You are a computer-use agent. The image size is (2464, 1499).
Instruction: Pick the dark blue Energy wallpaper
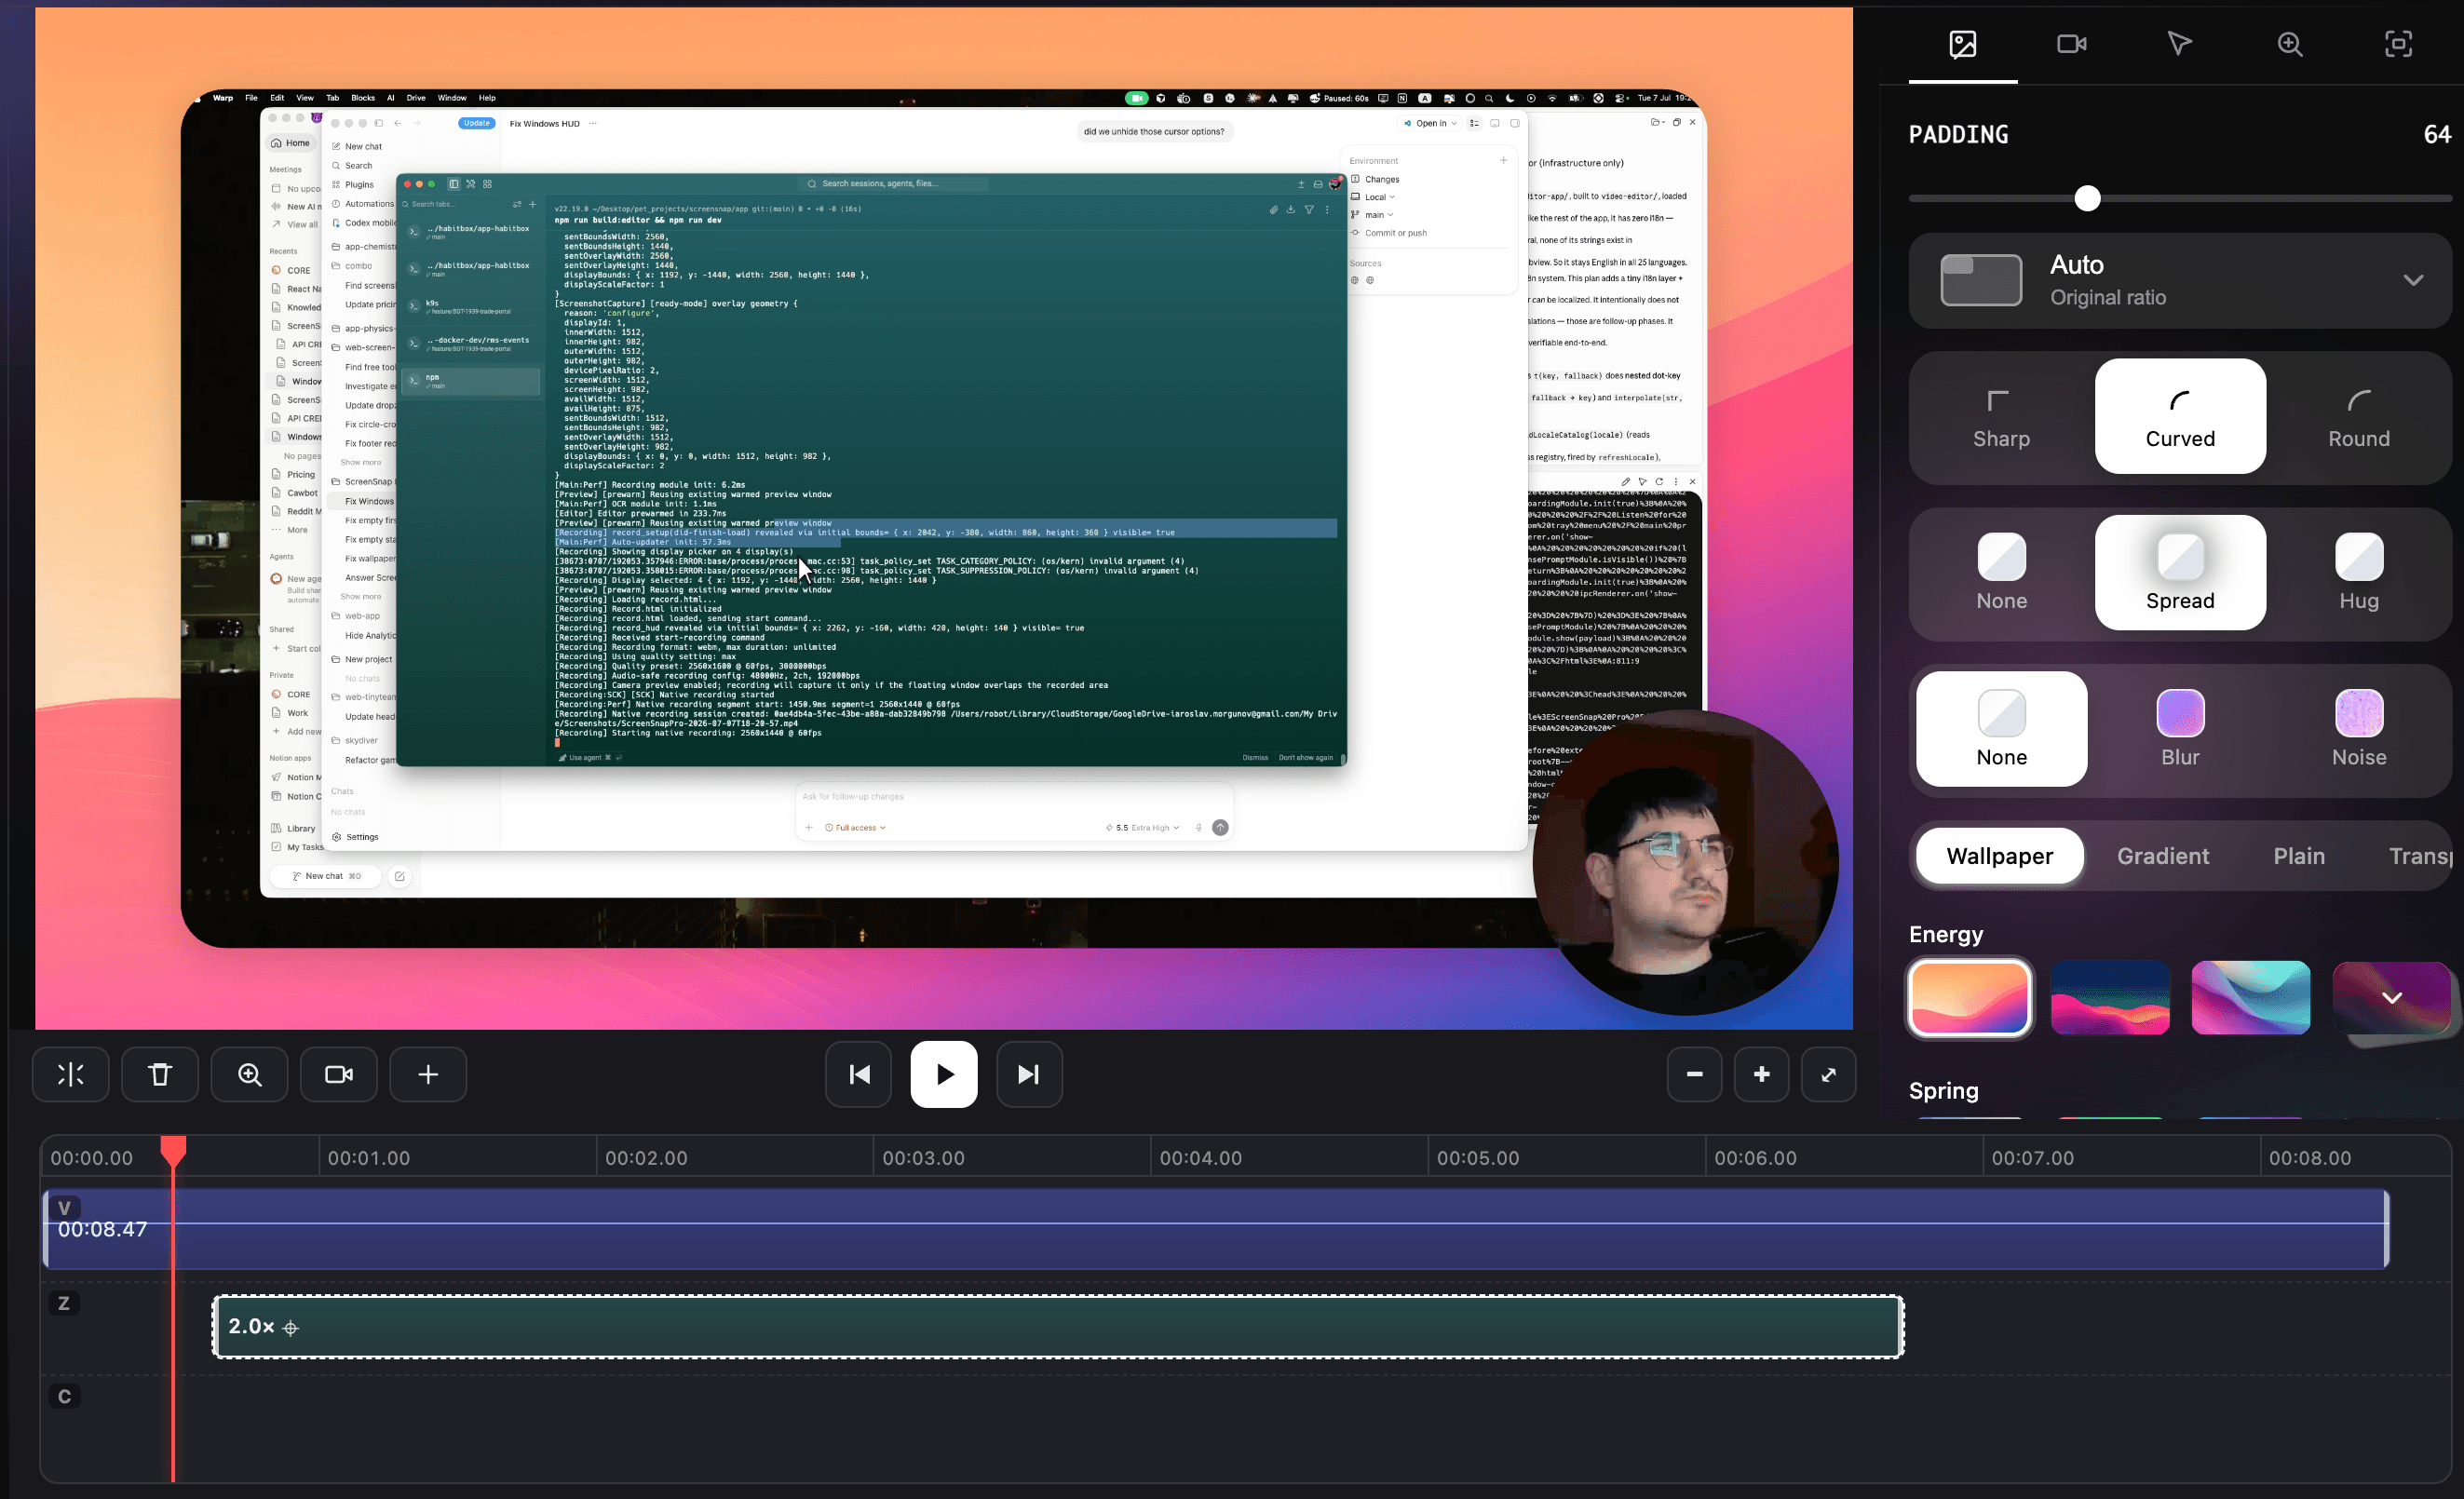pyautogui.click(x=2110, y=998)
